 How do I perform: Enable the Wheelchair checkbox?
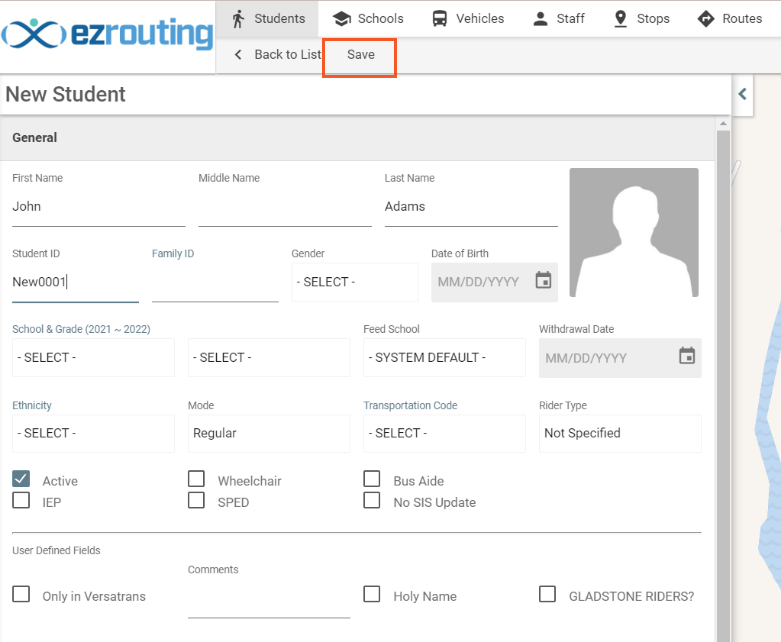click(x=196, y=479)
